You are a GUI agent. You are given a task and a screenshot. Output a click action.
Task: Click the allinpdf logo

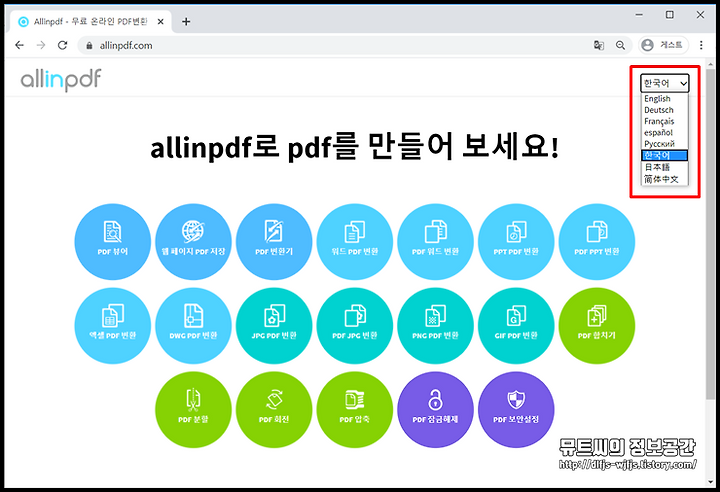[x=61, y=80]
